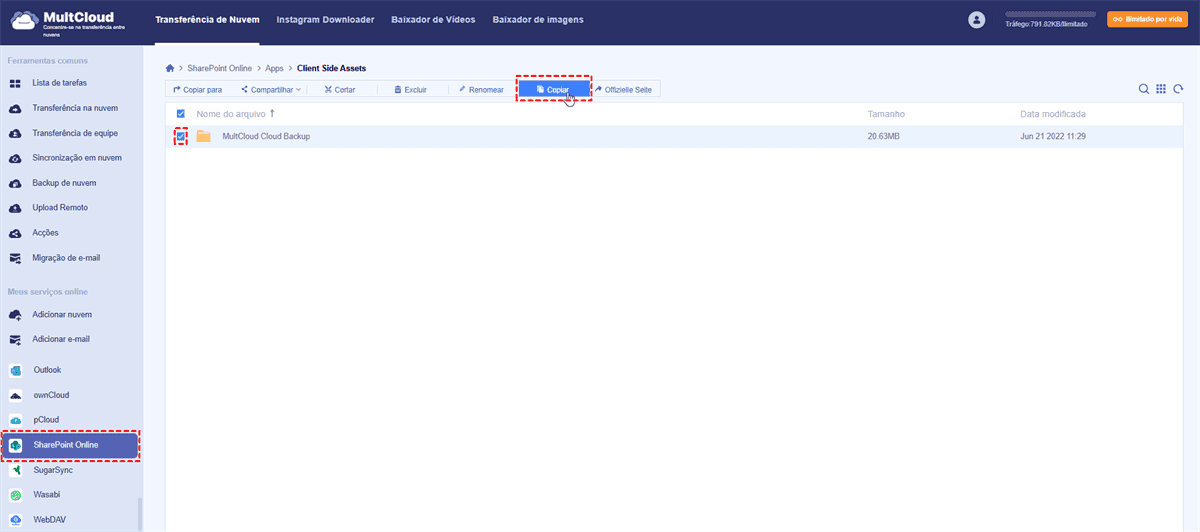Viewport: 1200px width, 532px height.
Task: Click the ownCloud service icon
Action: (16, 395)
